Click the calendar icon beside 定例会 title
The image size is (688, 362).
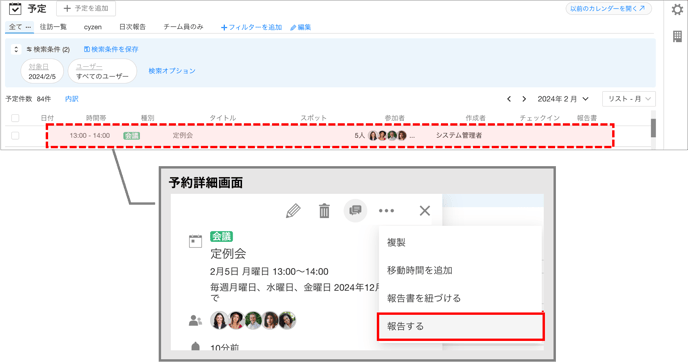[195, 242]
